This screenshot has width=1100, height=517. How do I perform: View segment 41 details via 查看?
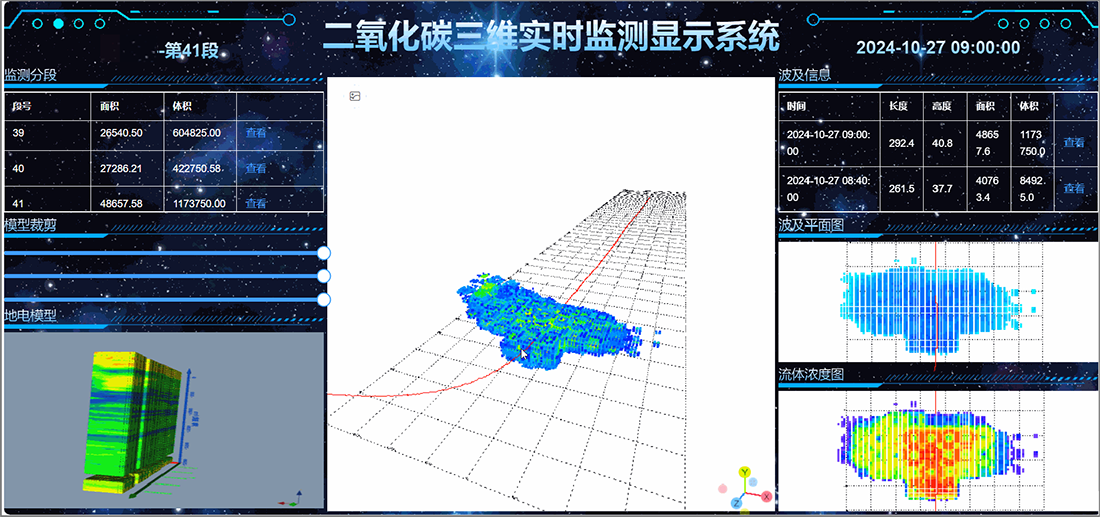256,203
